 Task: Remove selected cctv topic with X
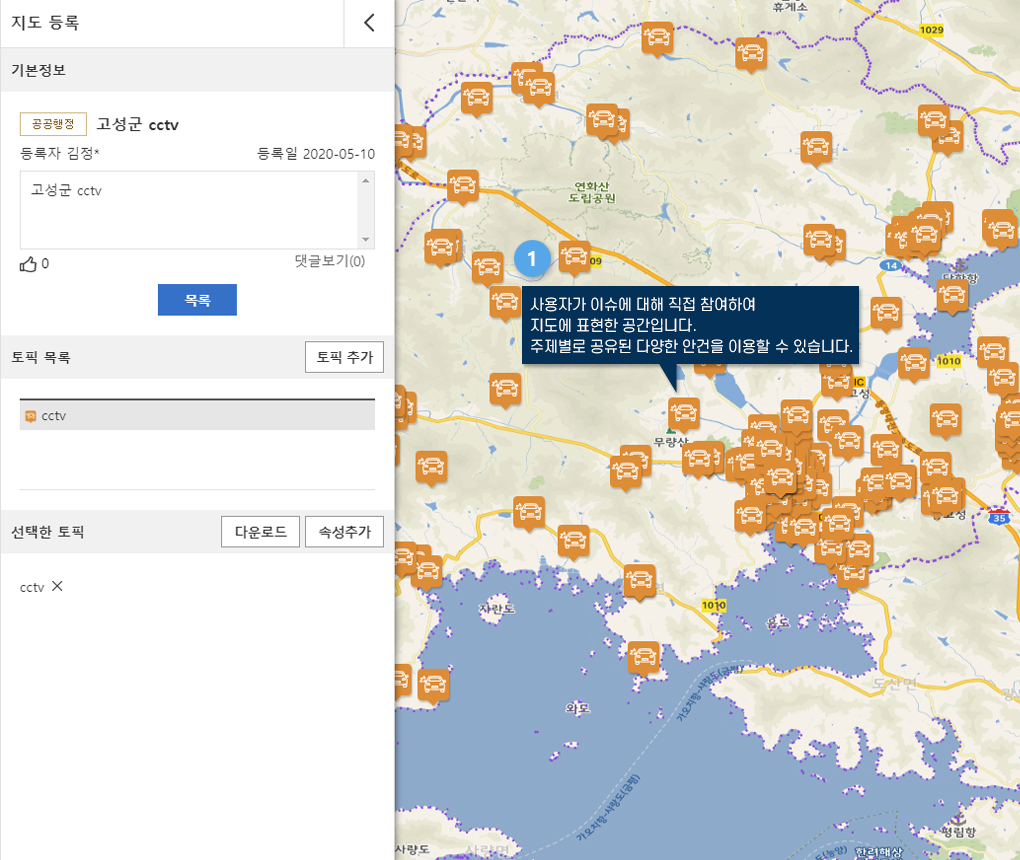57,586
